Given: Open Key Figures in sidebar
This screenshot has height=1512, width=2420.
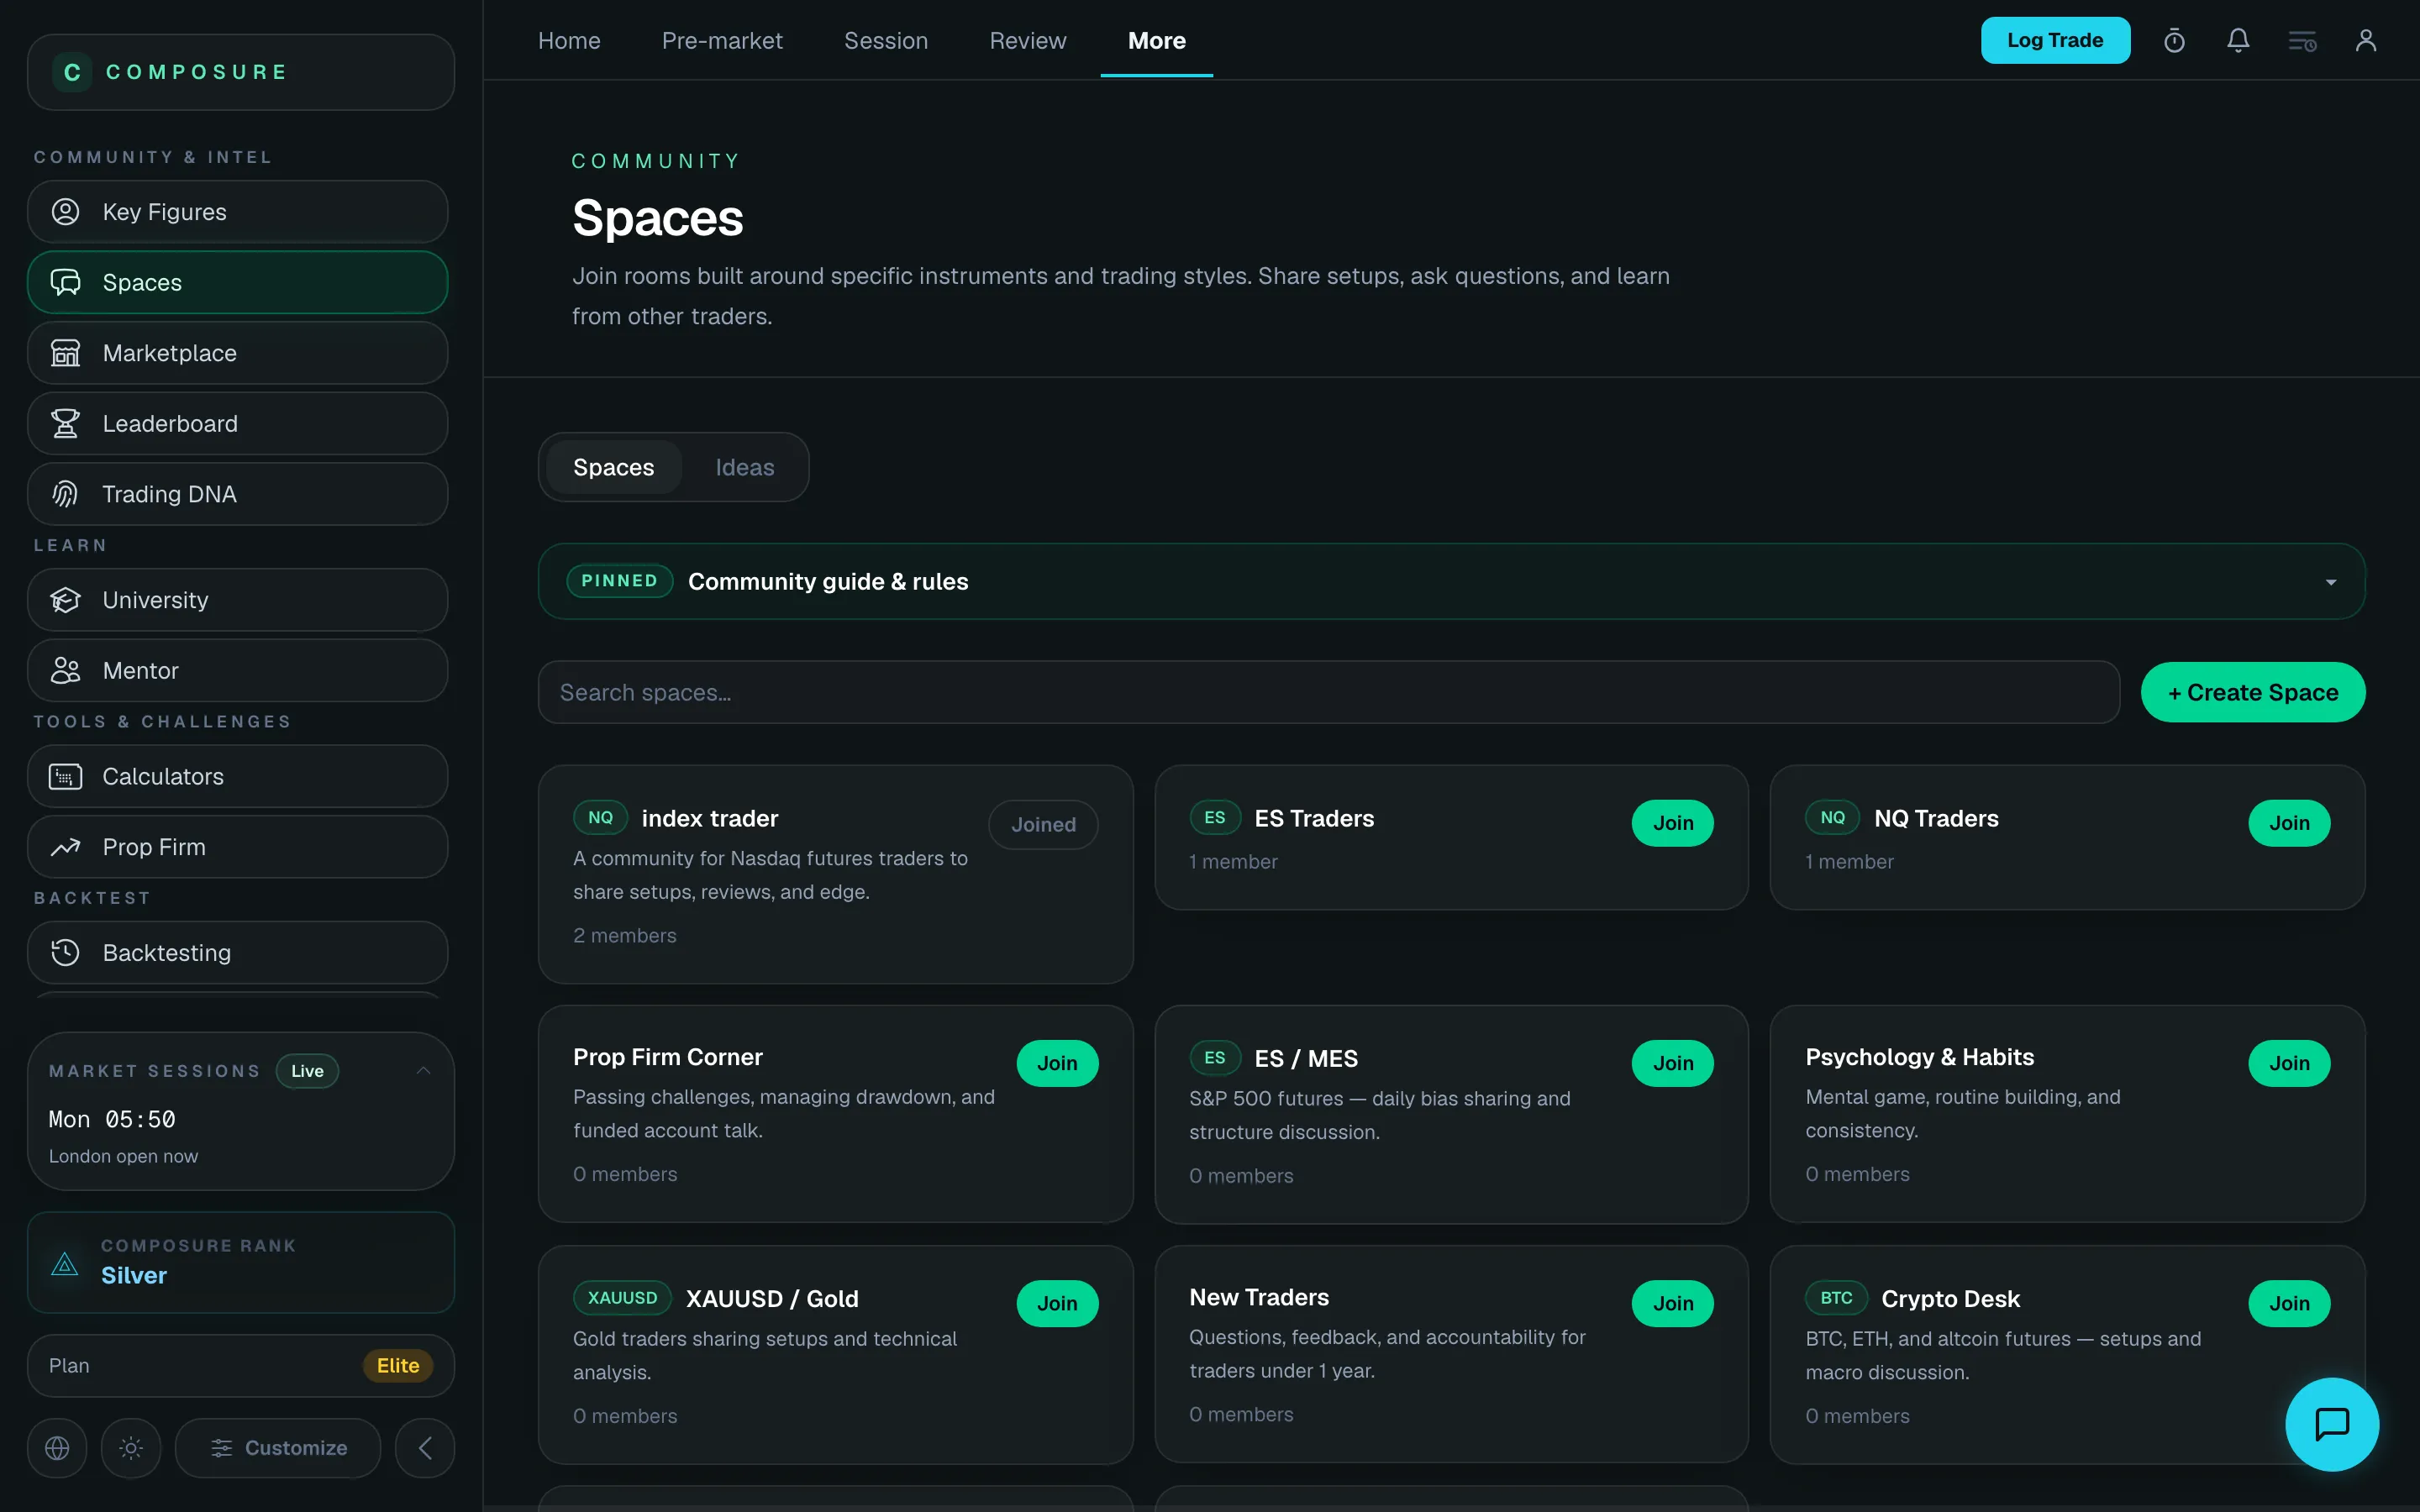Looking at the screenshot, I should [x=237, y=212].
